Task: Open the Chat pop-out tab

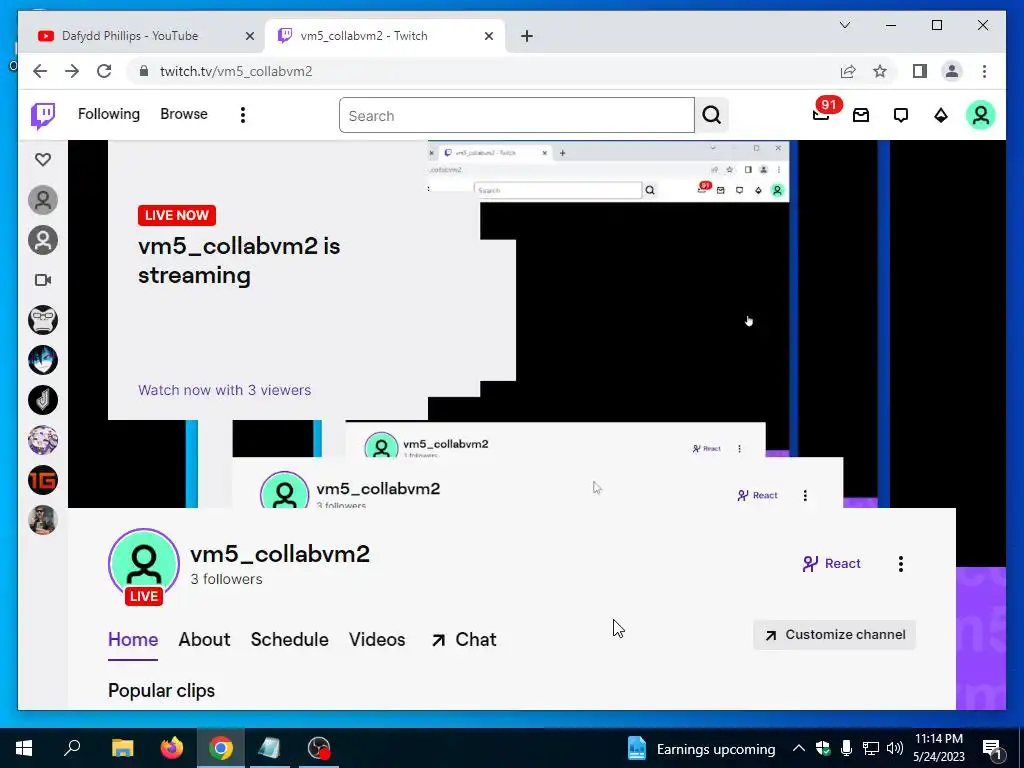Action: (464, 639)
